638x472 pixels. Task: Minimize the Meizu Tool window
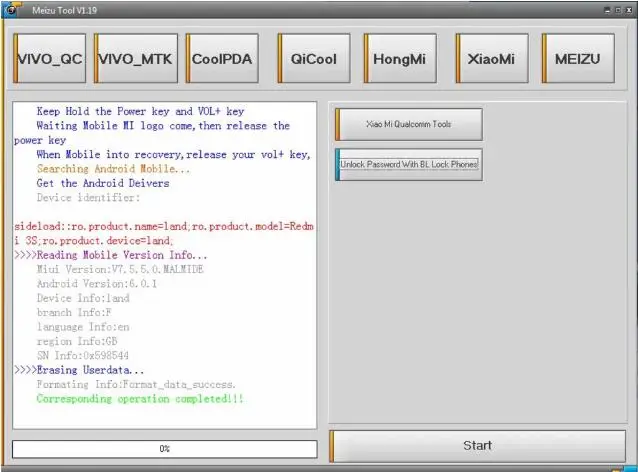pos(607,10)
